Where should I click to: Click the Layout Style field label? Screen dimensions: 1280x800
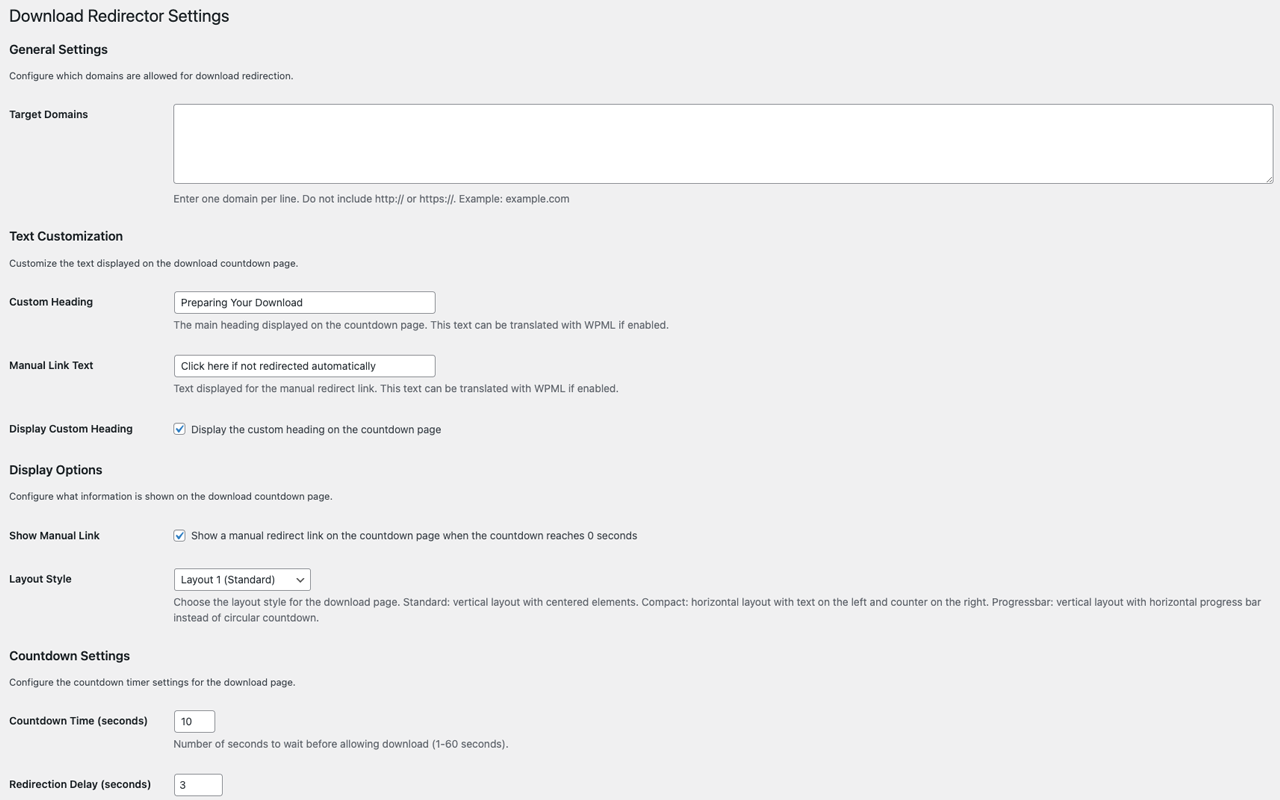pyautogui.click(x=40, y=579)
